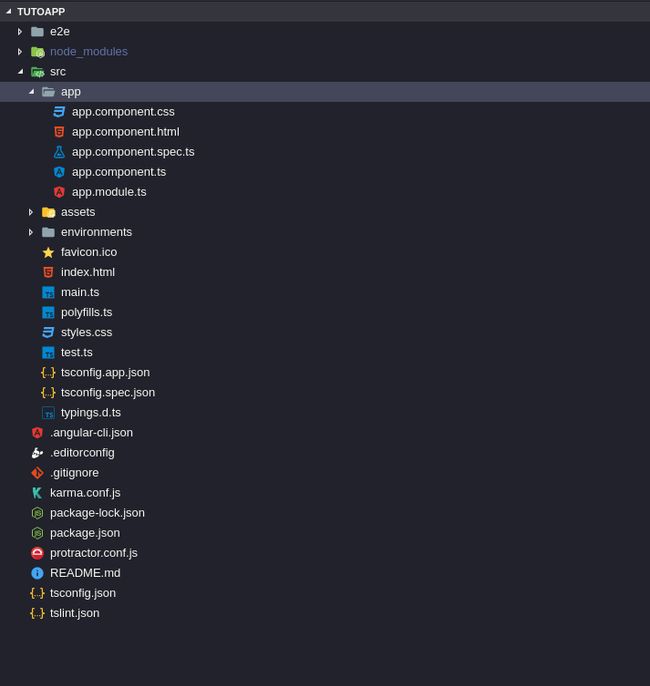Click the flask test icon for app.component.spec.ts

[x=59, y=152]
